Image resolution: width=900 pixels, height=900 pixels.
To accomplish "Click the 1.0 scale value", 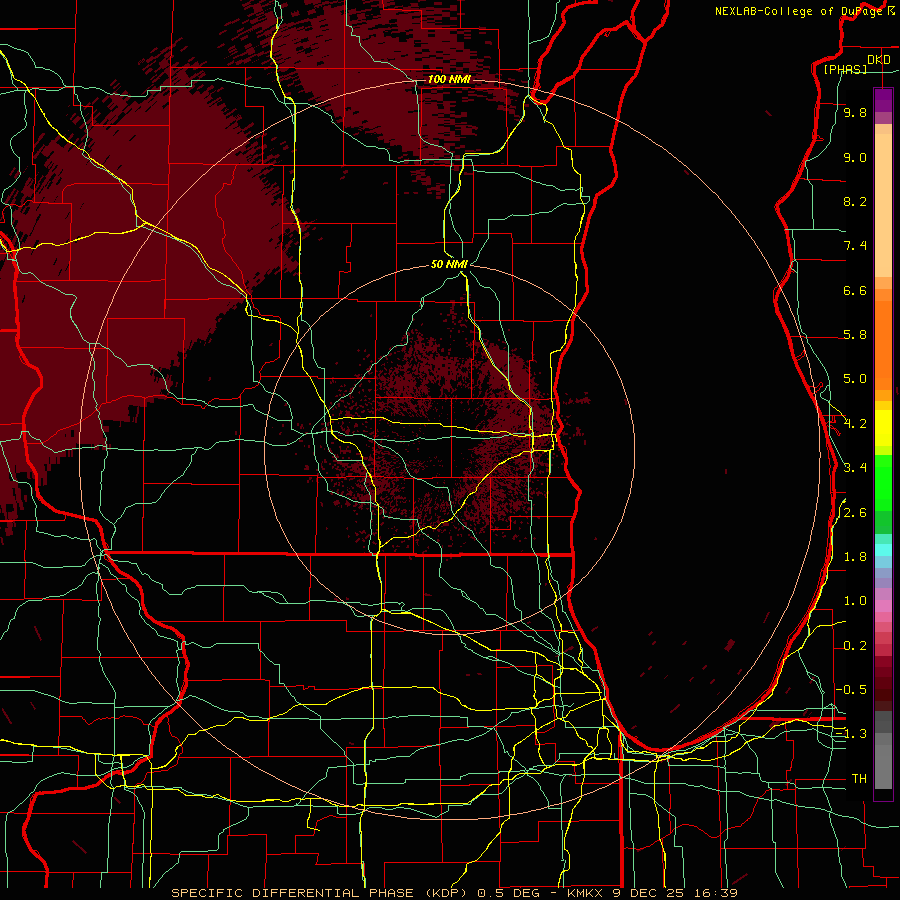I will pos(855,601).
